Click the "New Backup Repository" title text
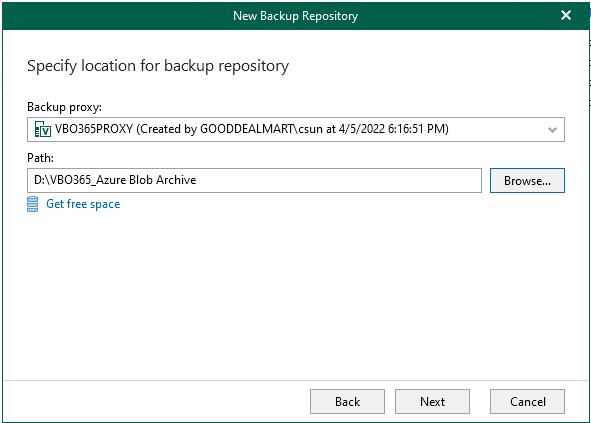The width and height of the screenshot is (591, 423). (x=296, y=16)
